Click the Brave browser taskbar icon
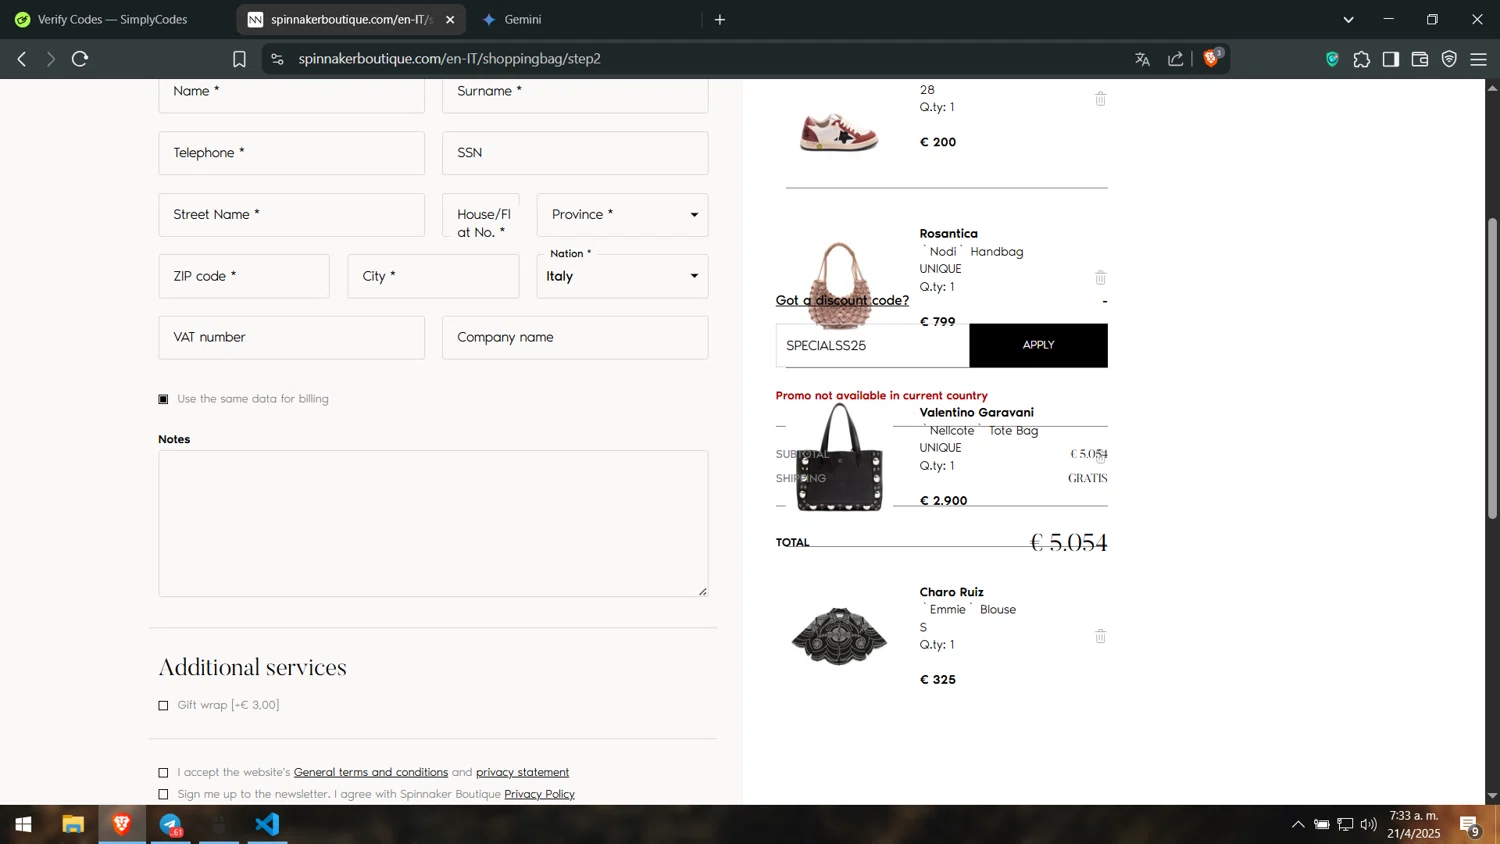The height and width of the screenshot is (844, 1500). (x=122, y=824)
